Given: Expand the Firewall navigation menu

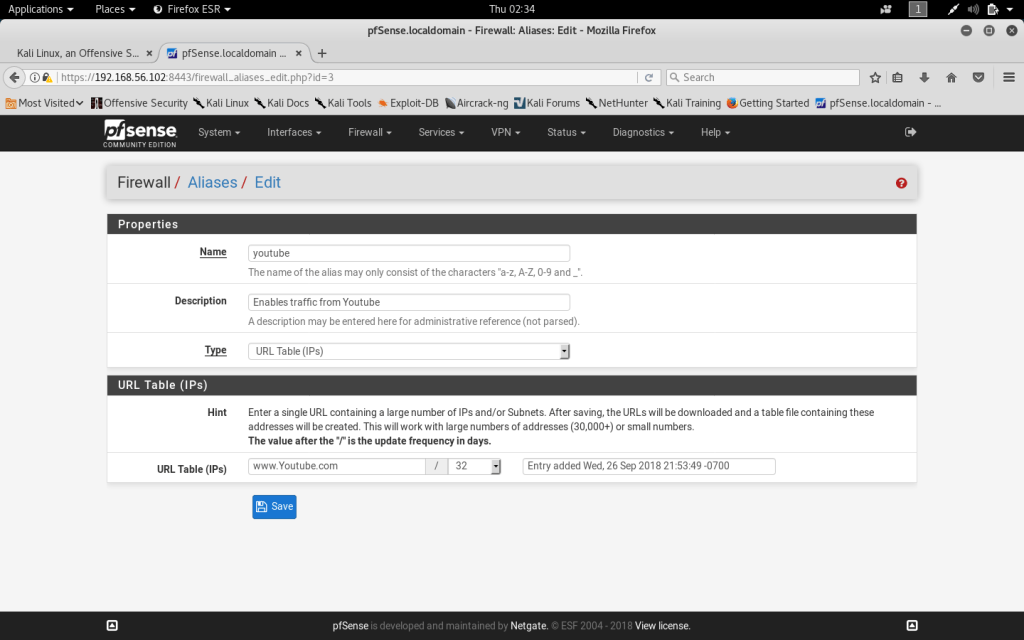Looking at the screenshot, I should pyautogui.click(x=369, y=132).
